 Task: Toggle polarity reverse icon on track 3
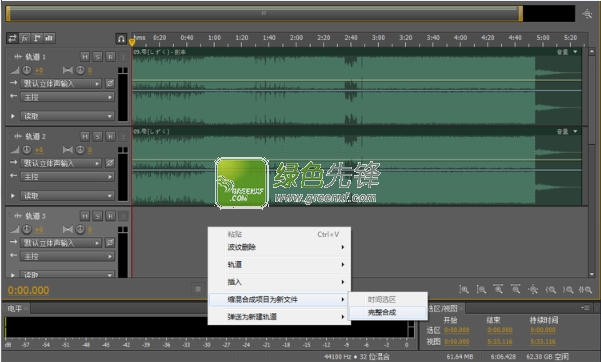[110, 243]
